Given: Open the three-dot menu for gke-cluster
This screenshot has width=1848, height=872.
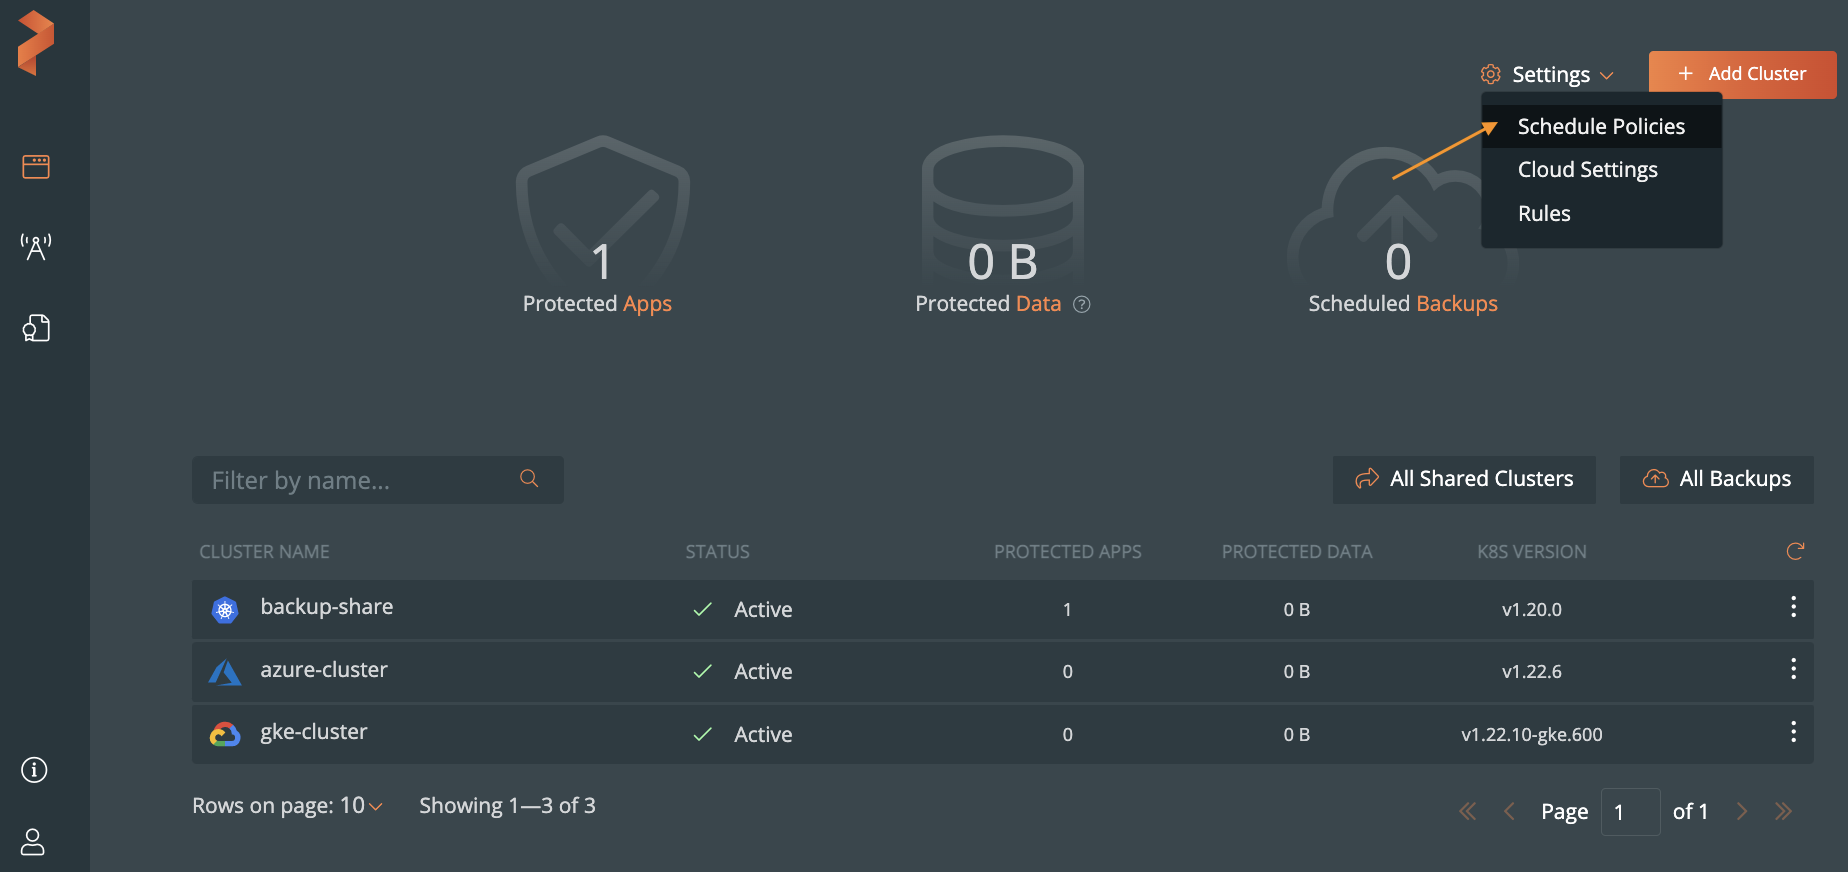Looking at the screenshot, I should pos(1793,732).
